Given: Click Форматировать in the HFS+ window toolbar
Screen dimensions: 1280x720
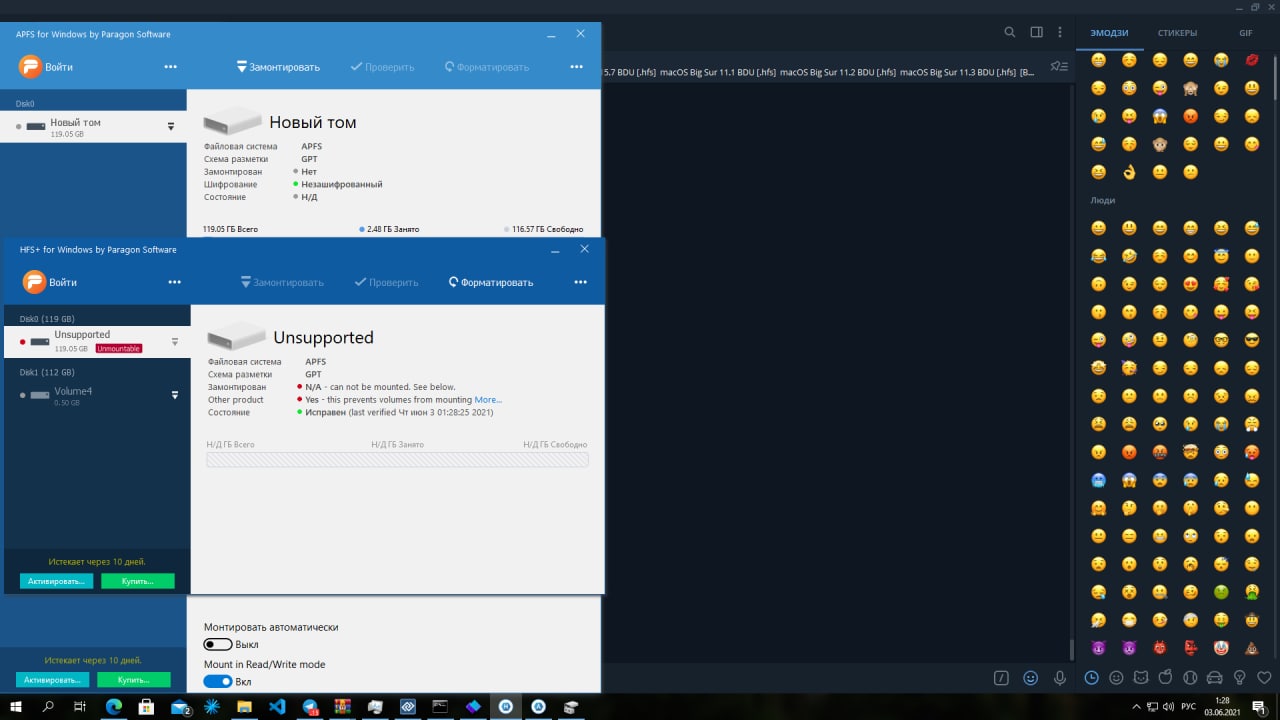Looking at the screenshot, I should tap(490, 282).
